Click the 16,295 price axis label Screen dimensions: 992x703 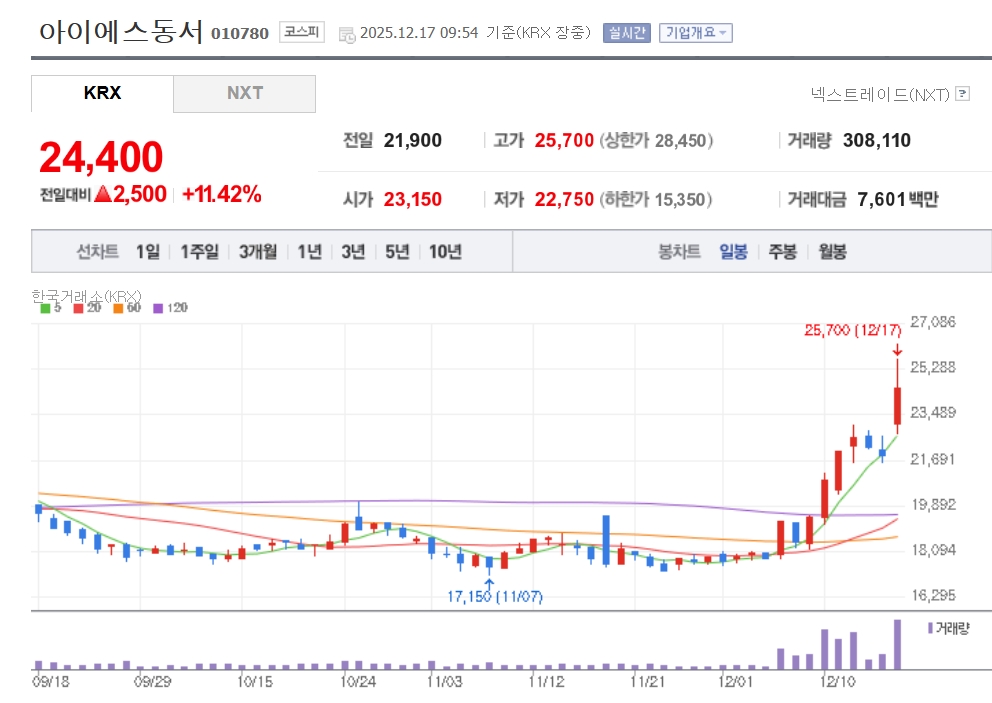933,595
